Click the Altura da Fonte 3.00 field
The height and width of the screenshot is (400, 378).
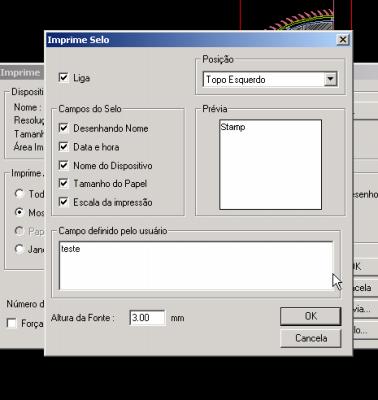(x=147, y=317)
